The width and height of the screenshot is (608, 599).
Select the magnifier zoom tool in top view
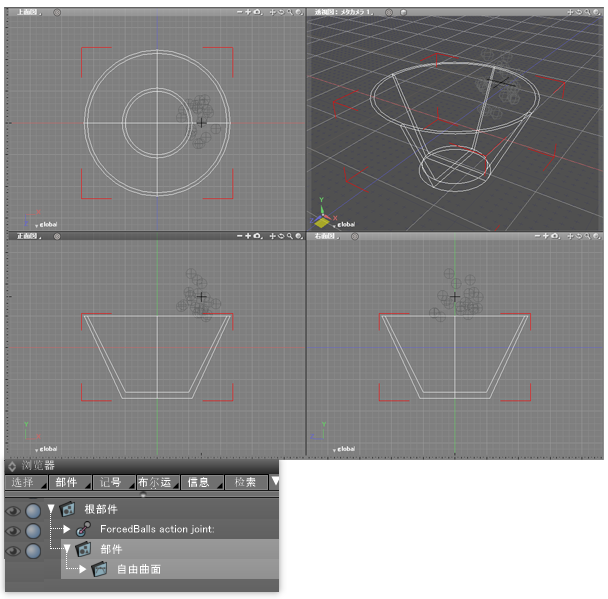pos(290,12)
